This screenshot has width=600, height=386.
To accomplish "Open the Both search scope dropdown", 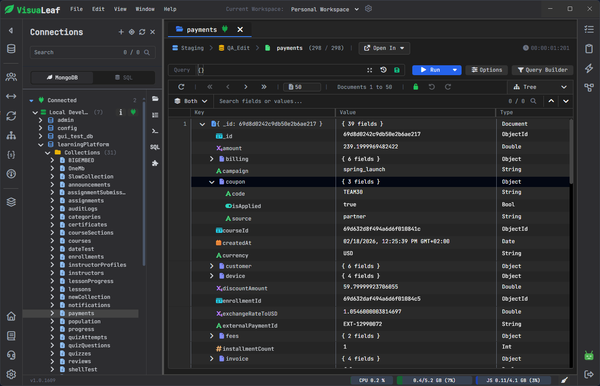I will tap(191, 101).
